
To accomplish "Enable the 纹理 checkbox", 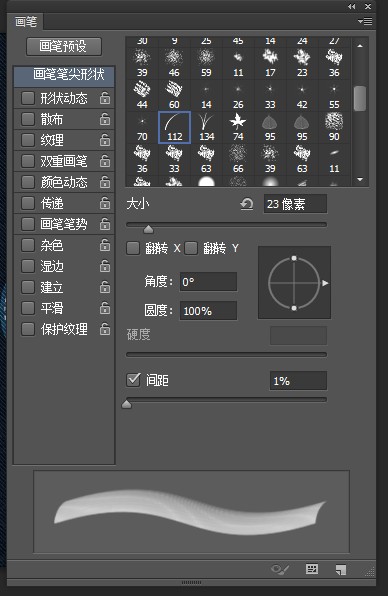I will (28, 140).
